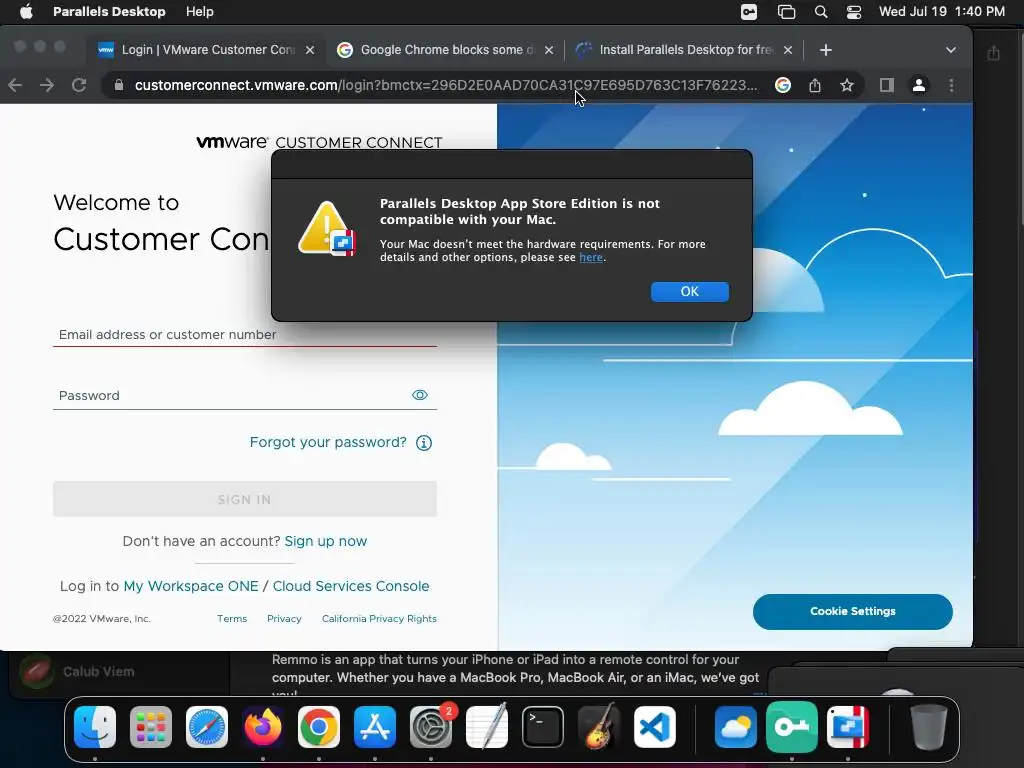This screenshot has height=768, width=1024.
Task: Click the key icon in menu bar
Action: coord(749,12)
